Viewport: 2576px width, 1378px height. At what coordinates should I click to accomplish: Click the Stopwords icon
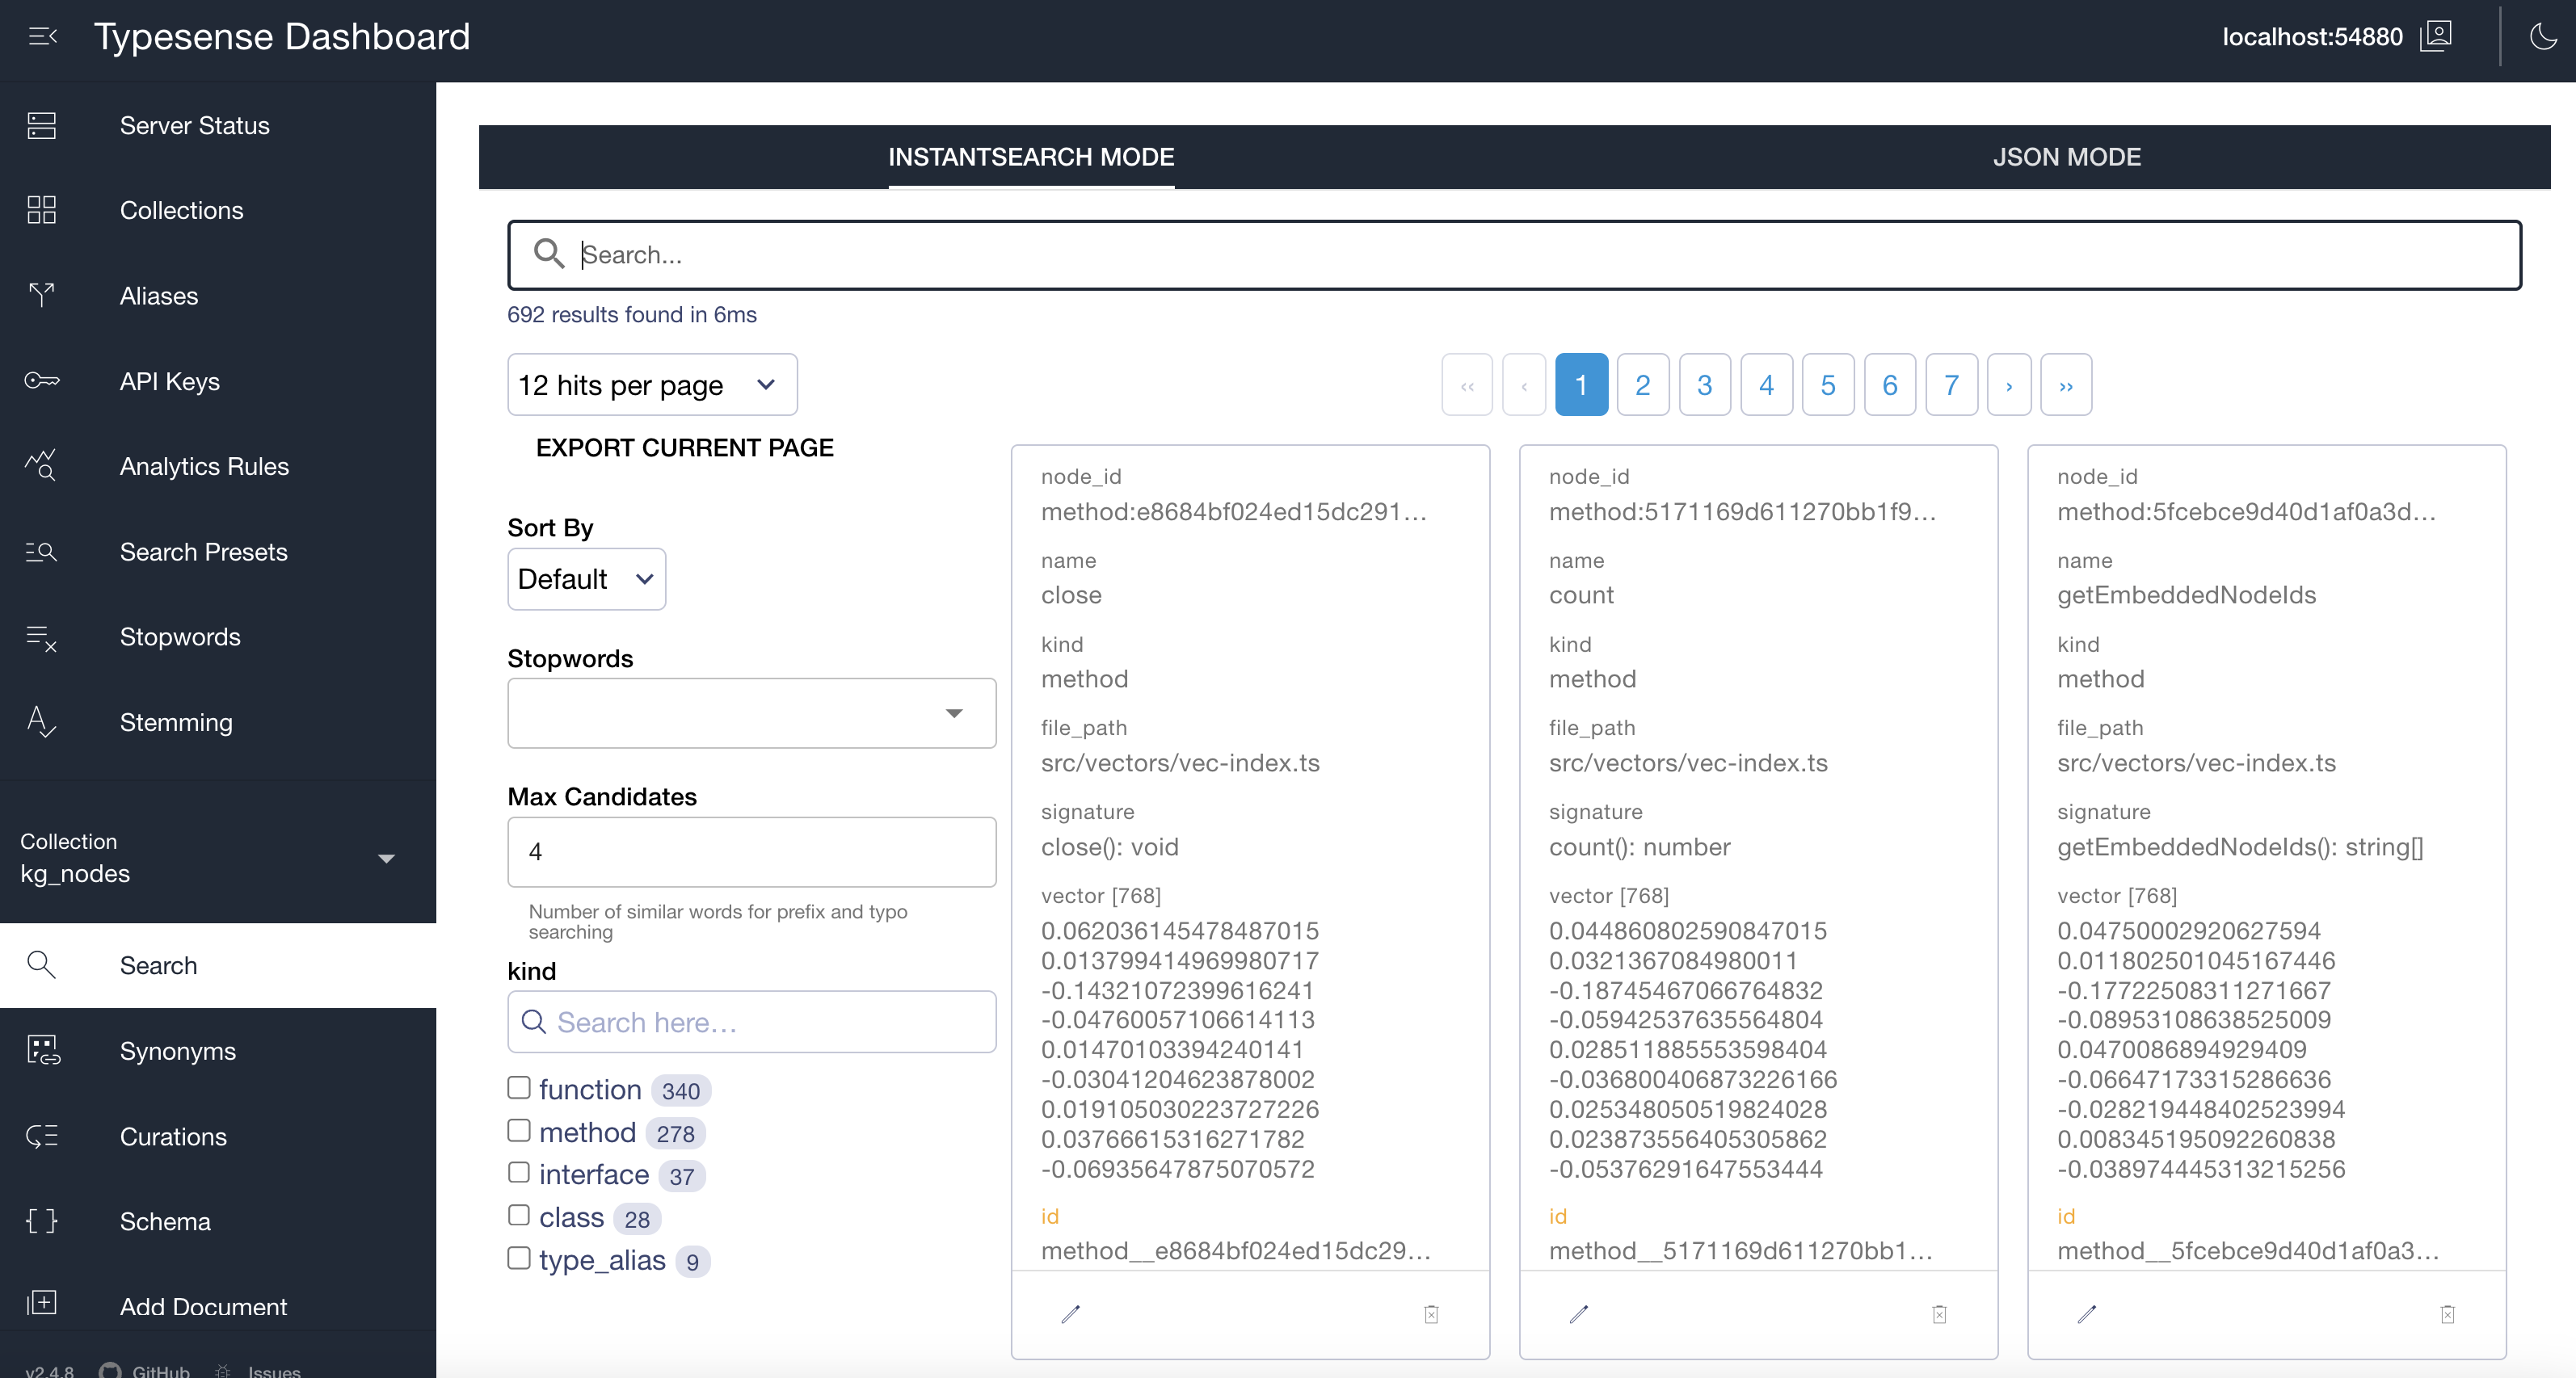tap(41, 637)
